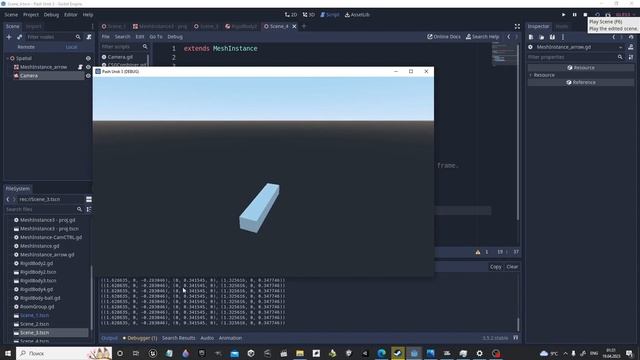
Task: Switch to the Script workspace
Action: 330,15
